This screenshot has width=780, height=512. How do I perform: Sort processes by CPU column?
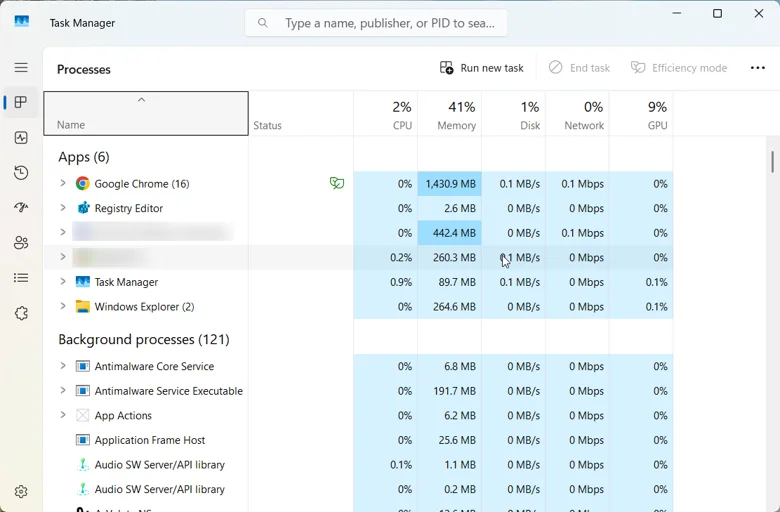(x=386, y=113)
